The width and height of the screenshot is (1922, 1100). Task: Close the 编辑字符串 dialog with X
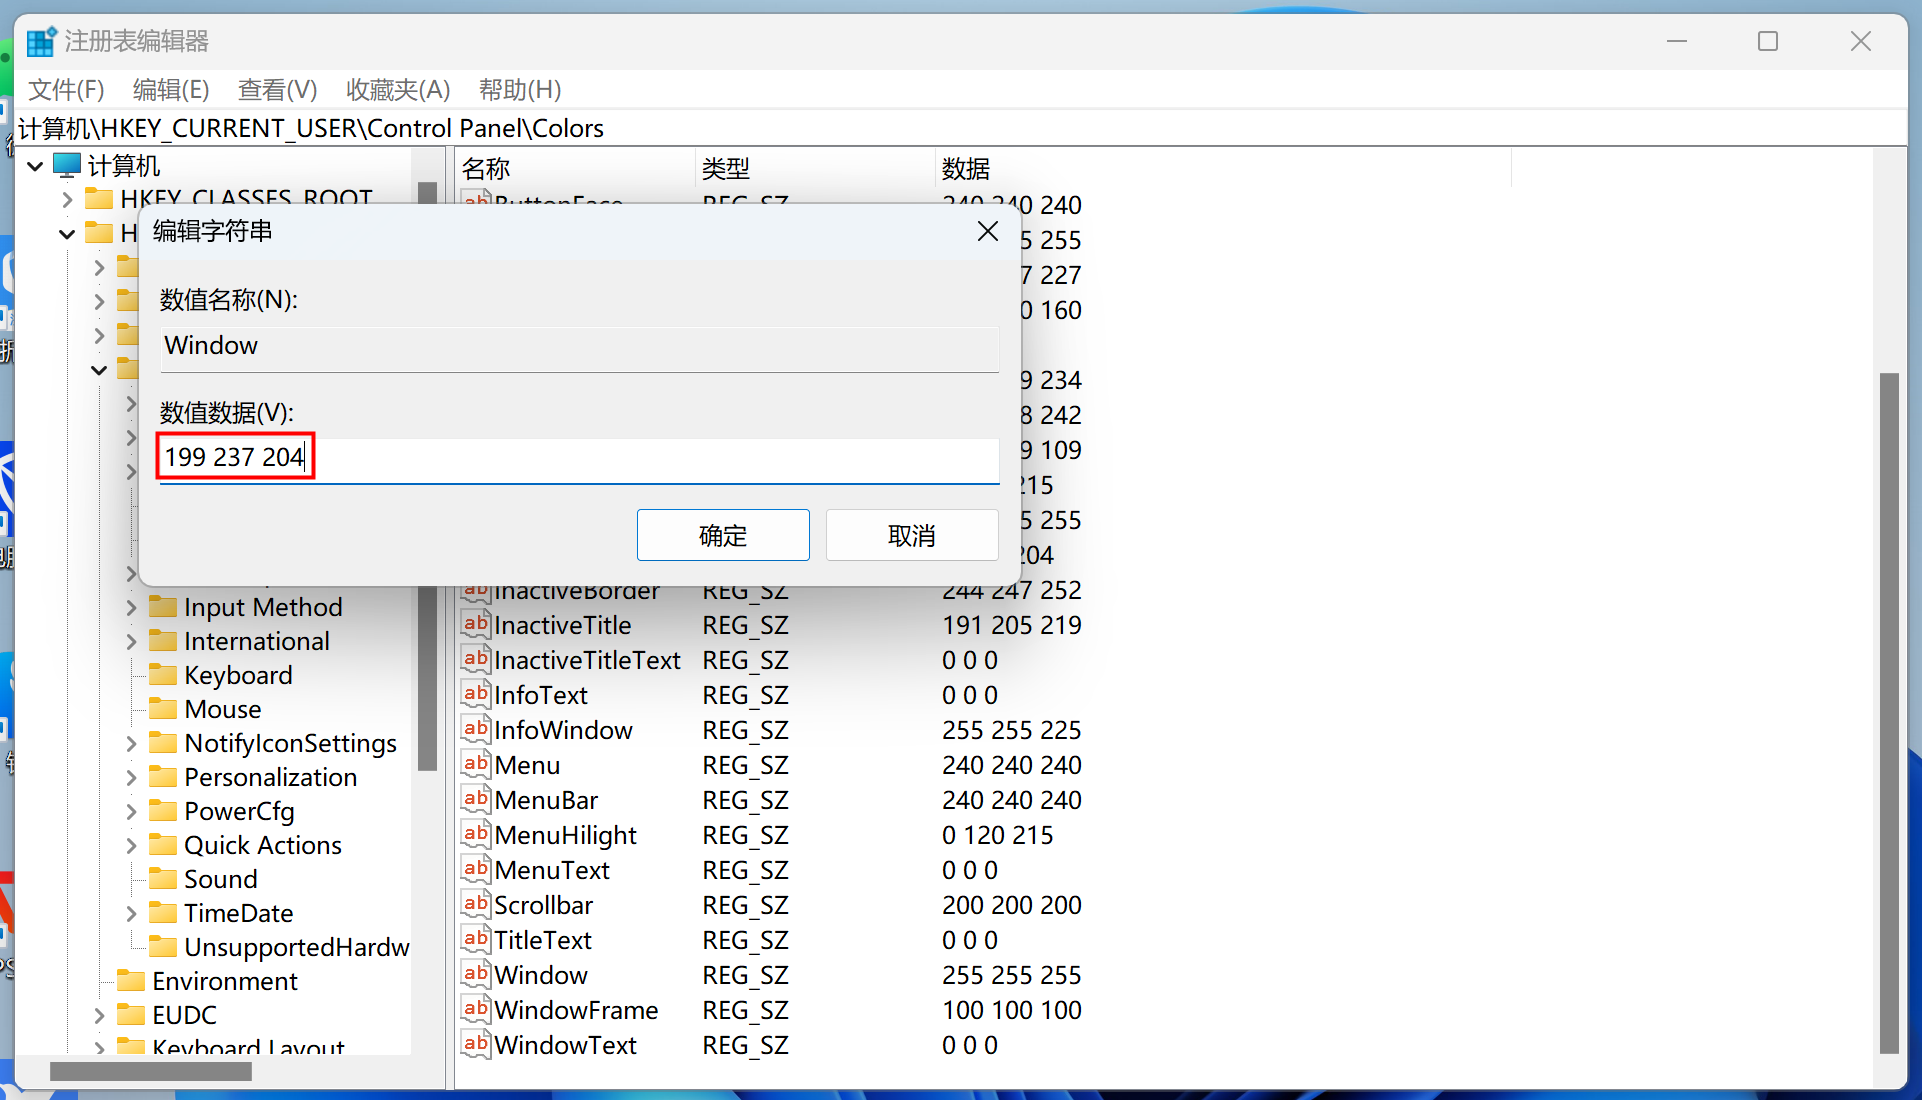(987, 231)
